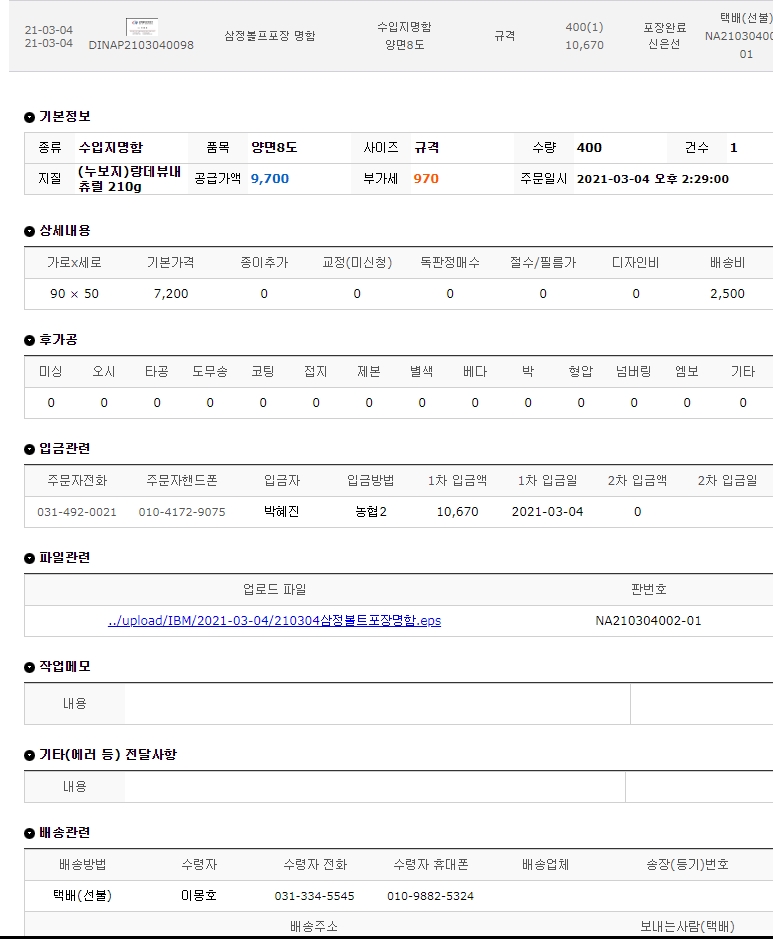Click the 배송관련 section bullet icon
This screenshot has width=773, height=939.
(30, 834)
